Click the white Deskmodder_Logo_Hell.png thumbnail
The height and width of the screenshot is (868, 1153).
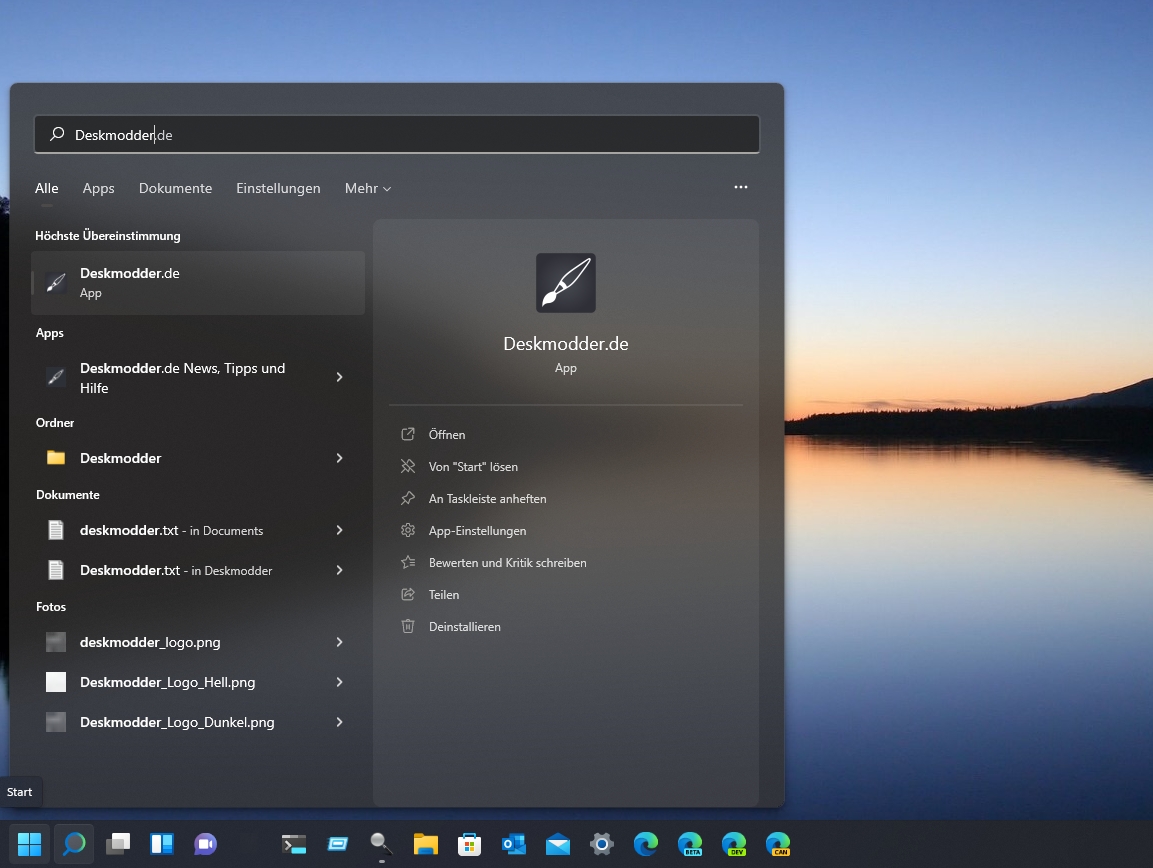[x=56, y=682]
